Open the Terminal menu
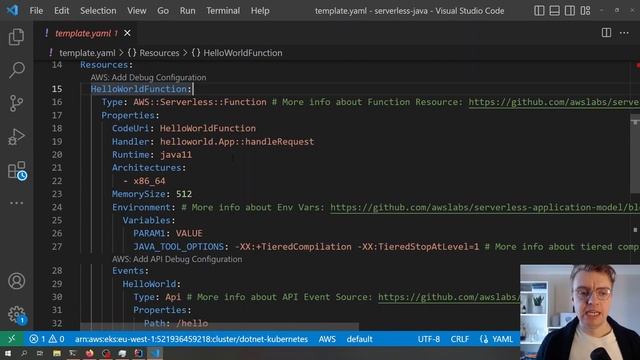 click(223, 11)
